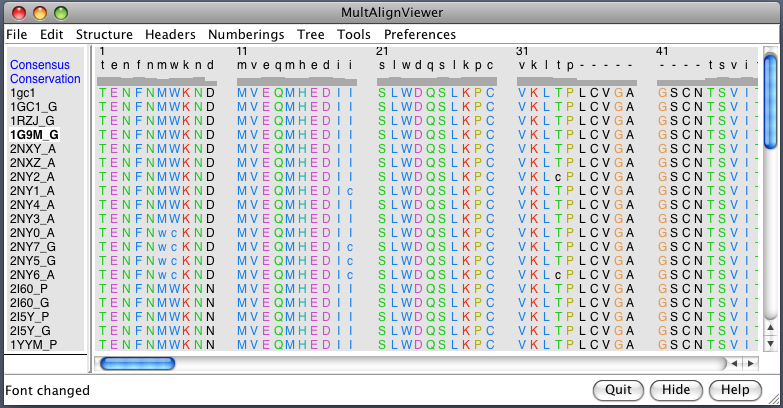Select sequence name 2NY6_A
Screen dimensions: 783x408
click(32, 275)
